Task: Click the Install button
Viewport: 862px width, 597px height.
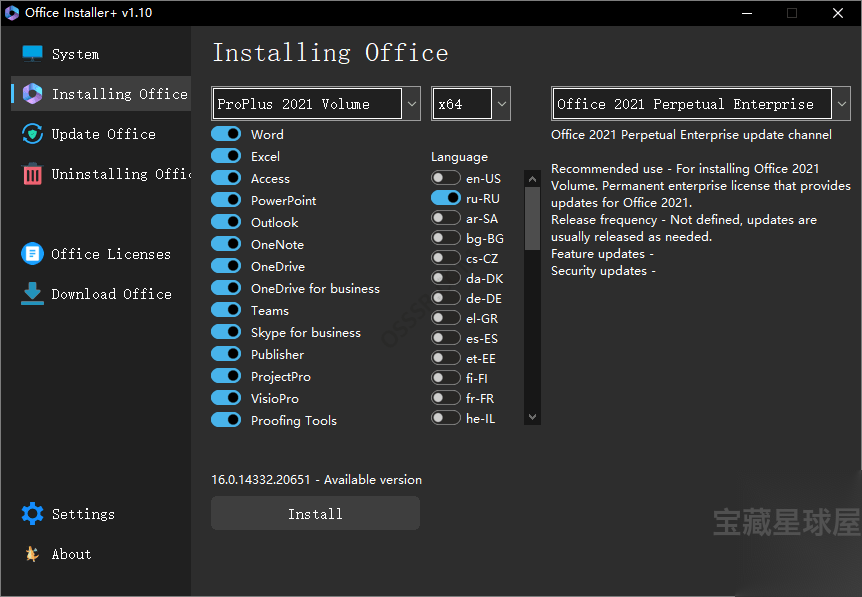Action: 316,513
